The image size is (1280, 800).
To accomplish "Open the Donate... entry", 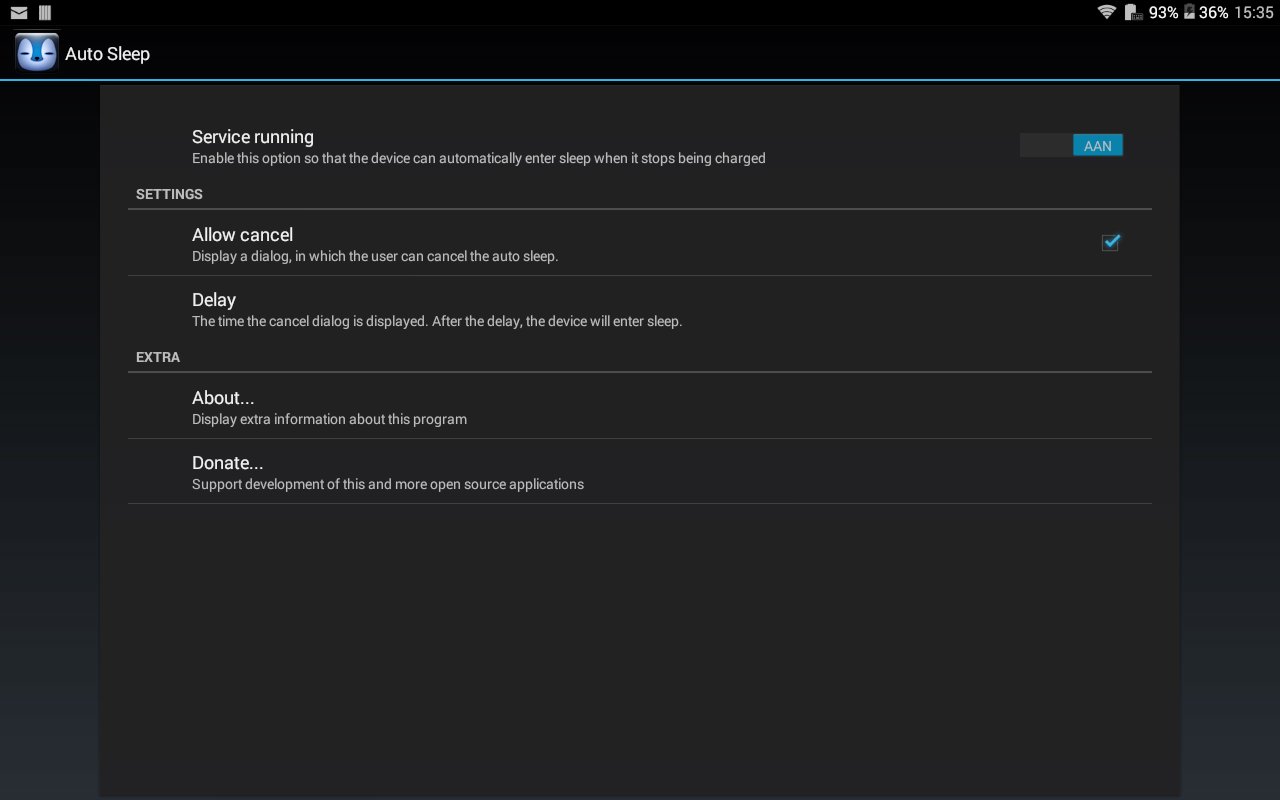I will coord(640,471).
